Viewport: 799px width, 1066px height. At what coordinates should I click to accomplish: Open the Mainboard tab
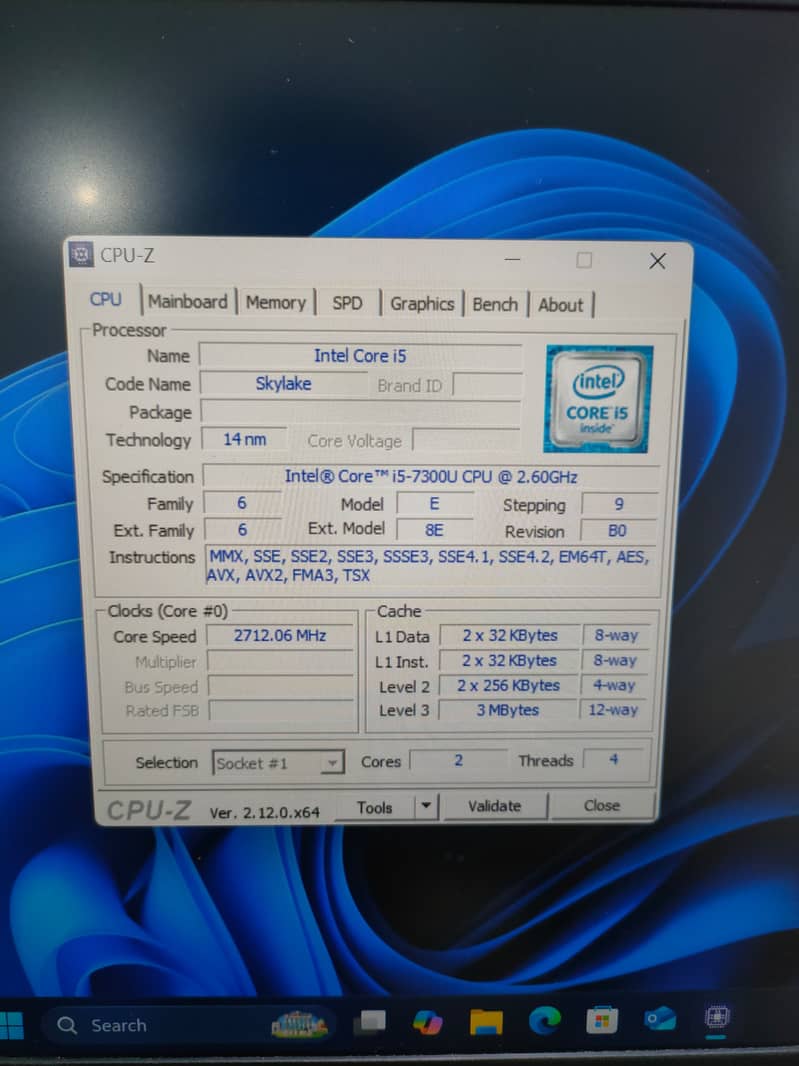(x=188, y=302)
